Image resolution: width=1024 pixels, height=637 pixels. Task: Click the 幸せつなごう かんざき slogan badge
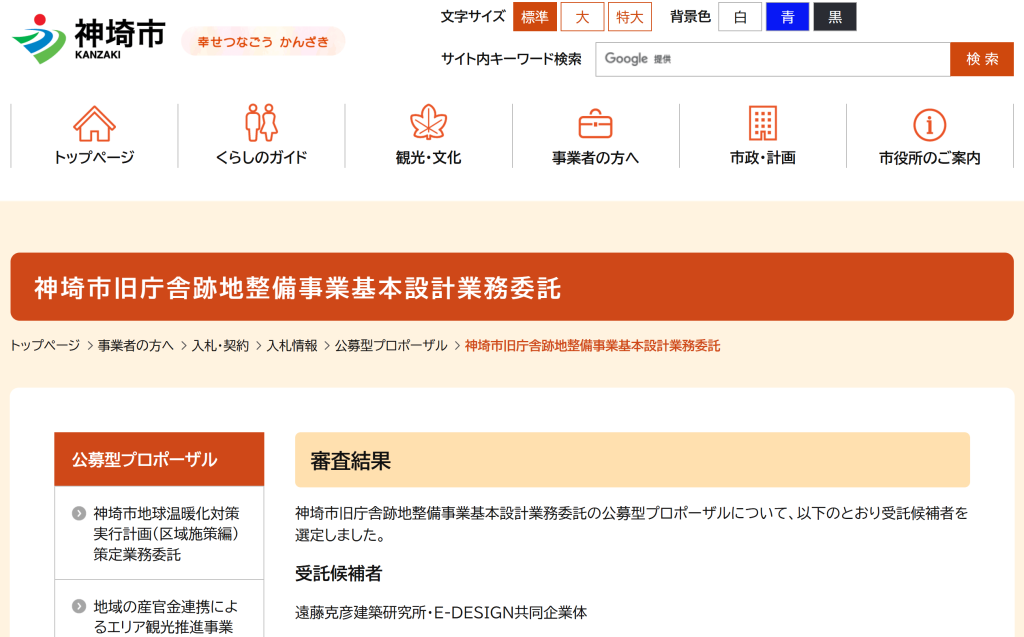tap(262, 42)
